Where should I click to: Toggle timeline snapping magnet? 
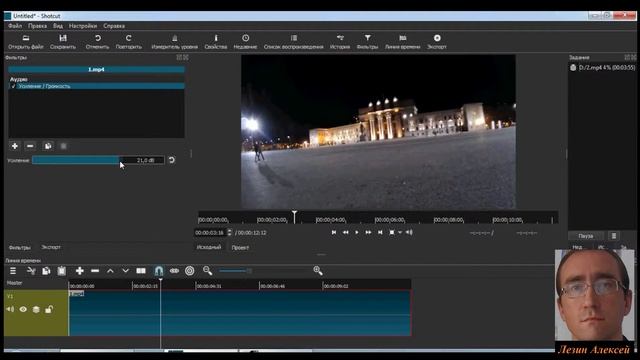(x=159, y=271)
